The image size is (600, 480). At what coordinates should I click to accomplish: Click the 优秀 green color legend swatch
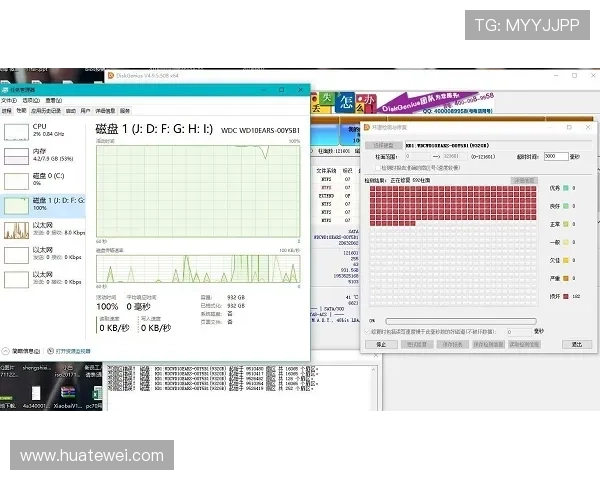point(564,188)
